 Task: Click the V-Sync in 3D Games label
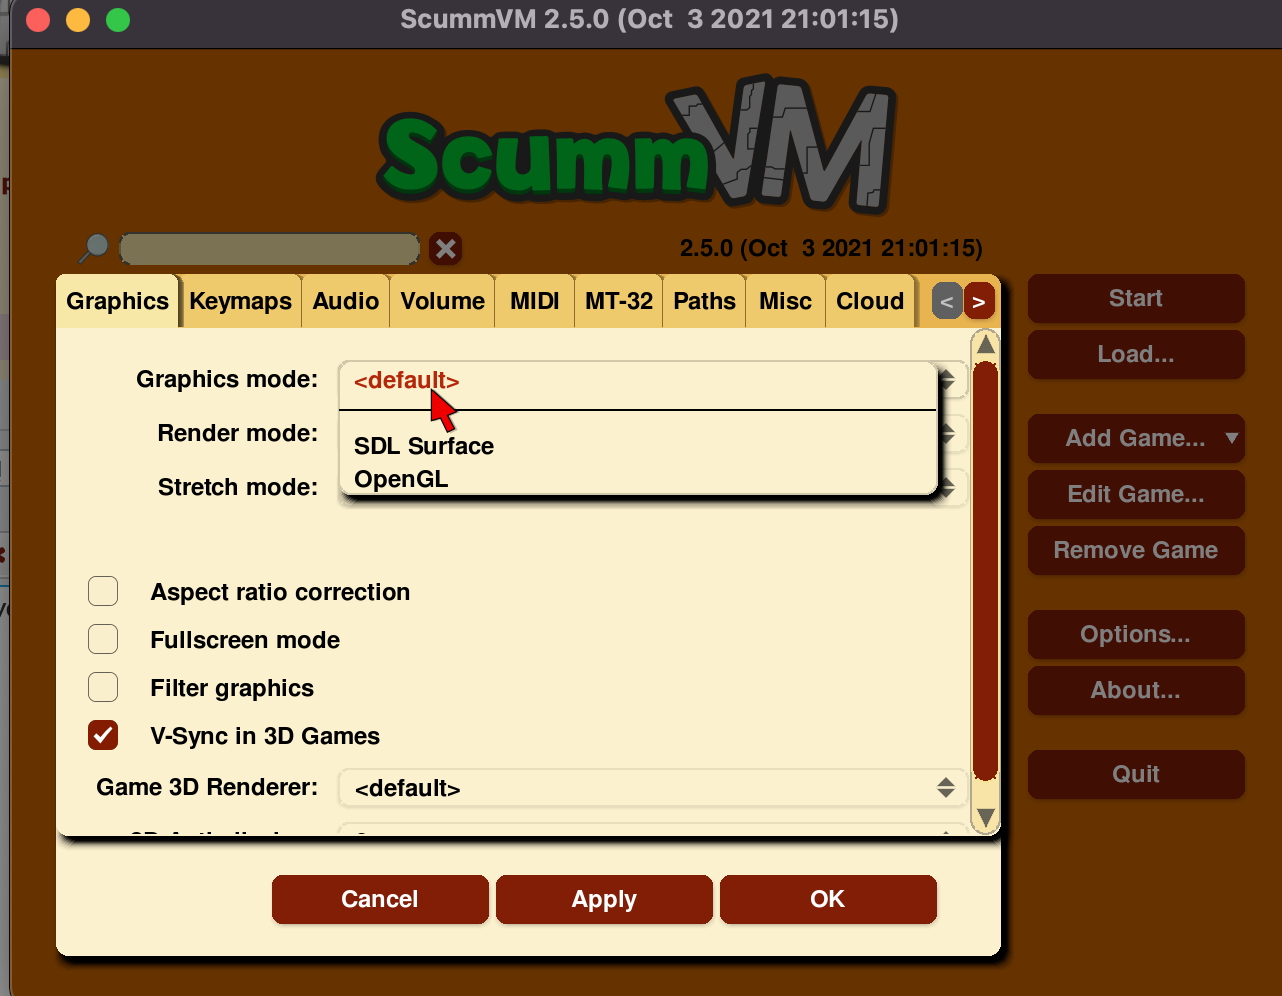(x=265, y=736)
